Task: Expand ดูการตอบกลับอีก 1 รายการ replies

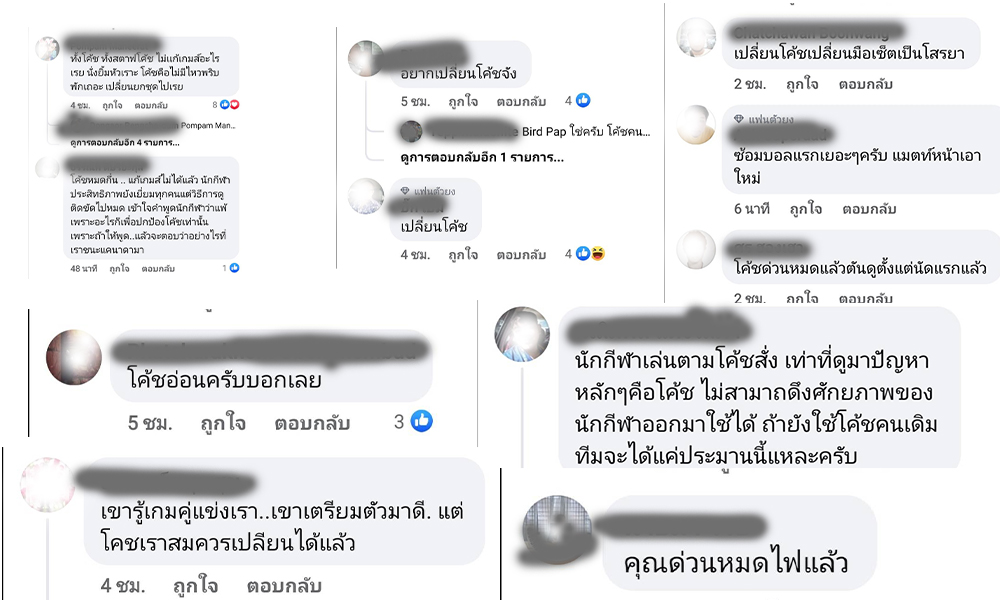Action: coord(482,157)
